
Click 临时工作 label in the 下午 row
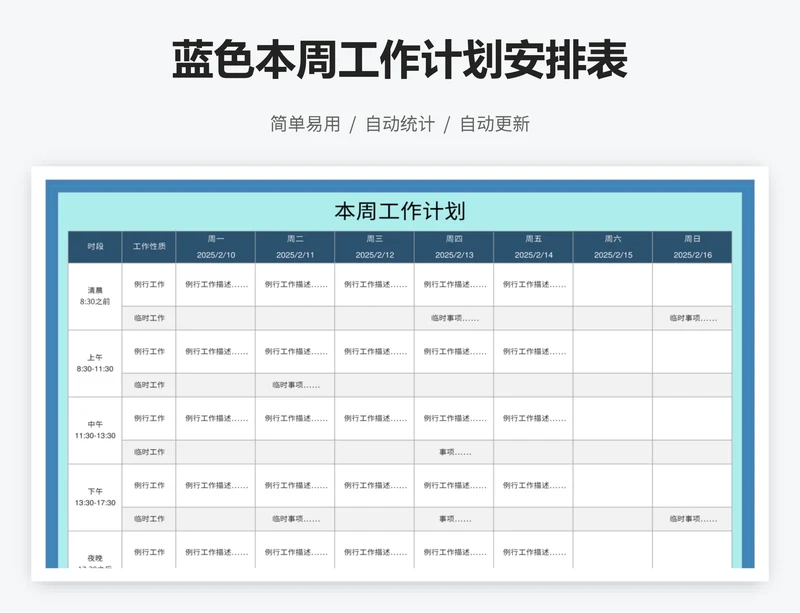[x=149, y=519]
